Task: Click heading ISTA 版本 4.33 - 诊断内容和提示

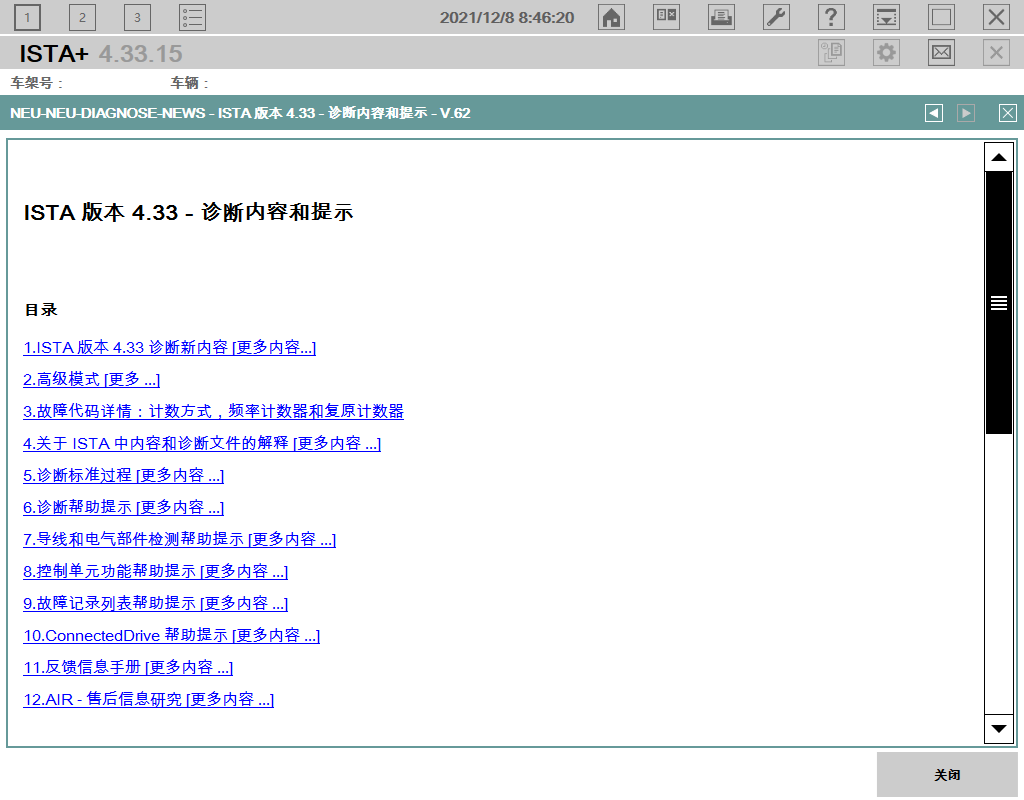Action: (188, 212)
